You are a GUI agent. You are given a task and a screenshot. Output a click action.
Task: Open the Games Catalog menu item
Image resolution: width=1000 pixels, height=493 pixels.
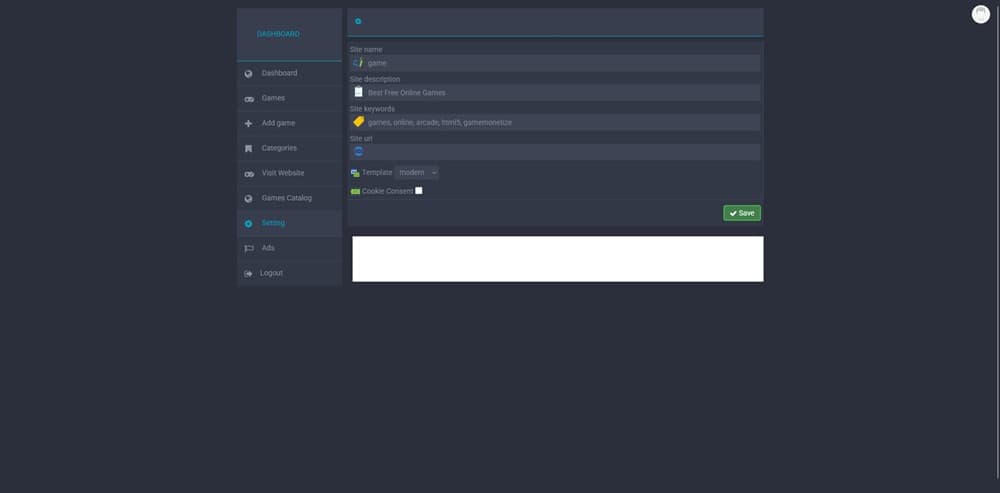286,198
